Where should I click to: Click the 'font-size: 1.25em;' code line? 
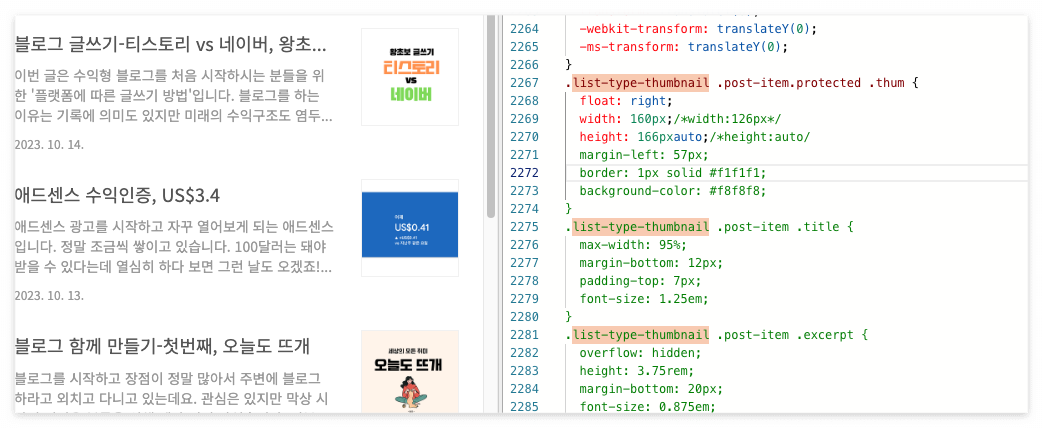click(x=644, y=299)
